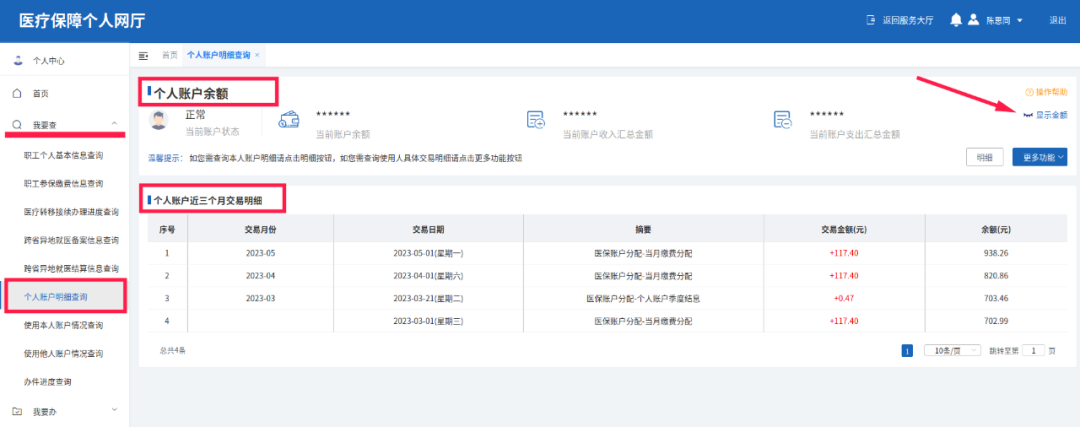This screenshot has height=427, width=1080.
Task: Click the account expenditure summary icon
Action: (x=782, y=120)
